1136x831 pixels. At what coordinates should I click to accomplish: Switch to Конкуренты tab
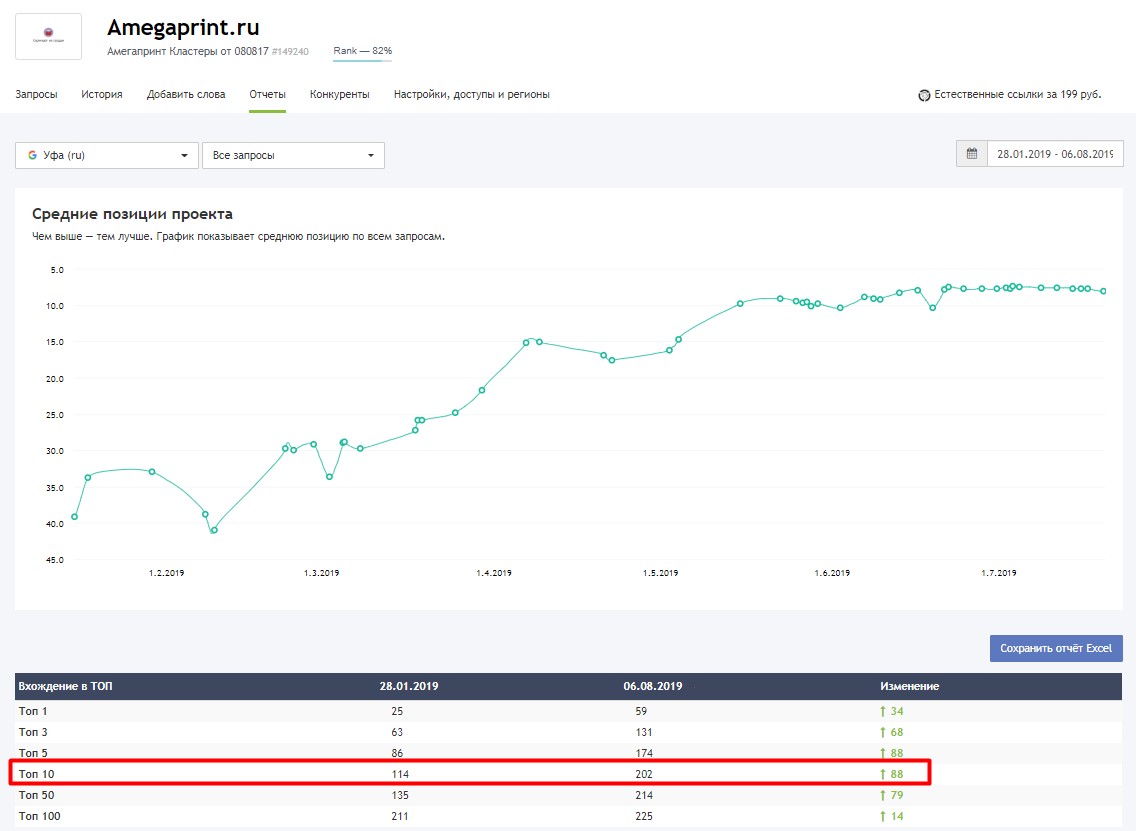click(340, 94)
